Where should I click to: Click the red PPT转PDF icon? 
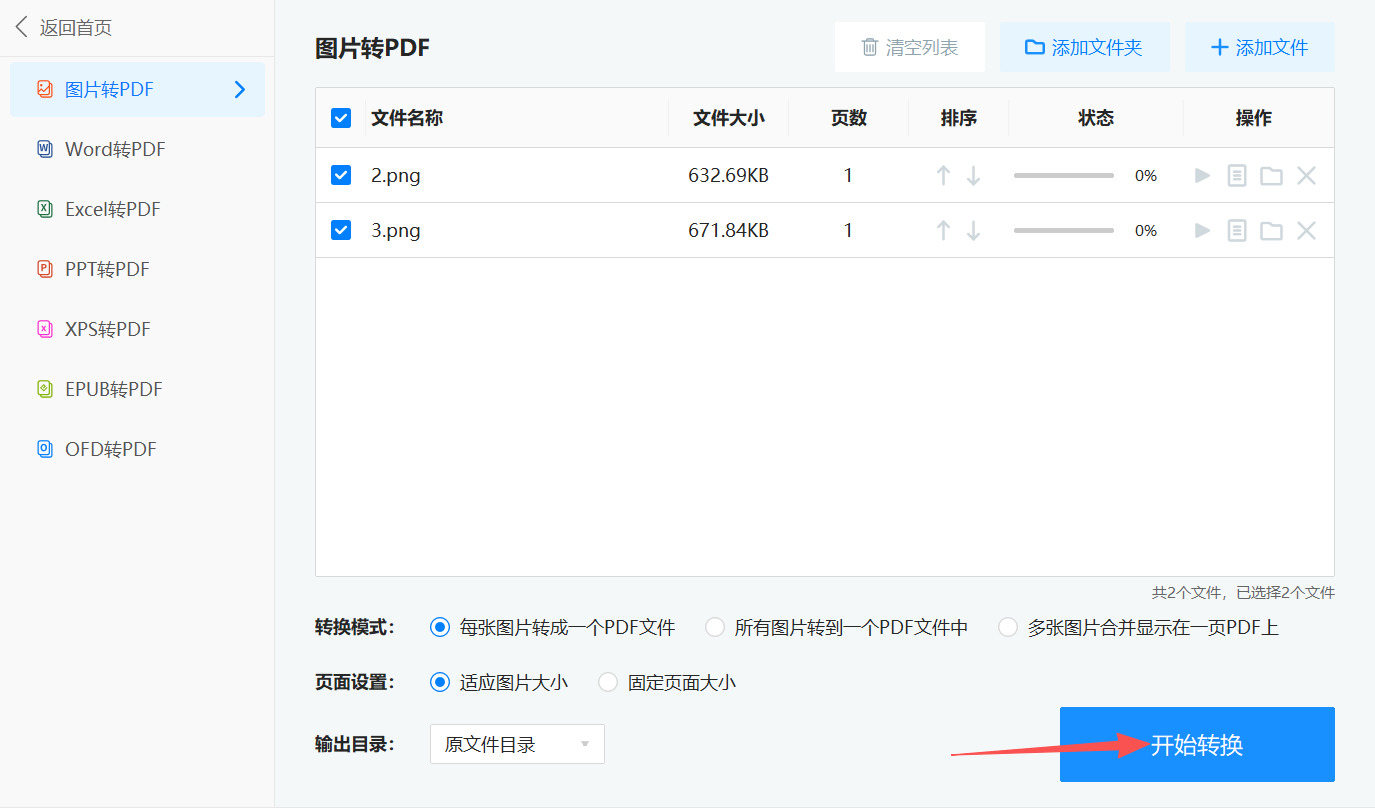pos(44,269)
